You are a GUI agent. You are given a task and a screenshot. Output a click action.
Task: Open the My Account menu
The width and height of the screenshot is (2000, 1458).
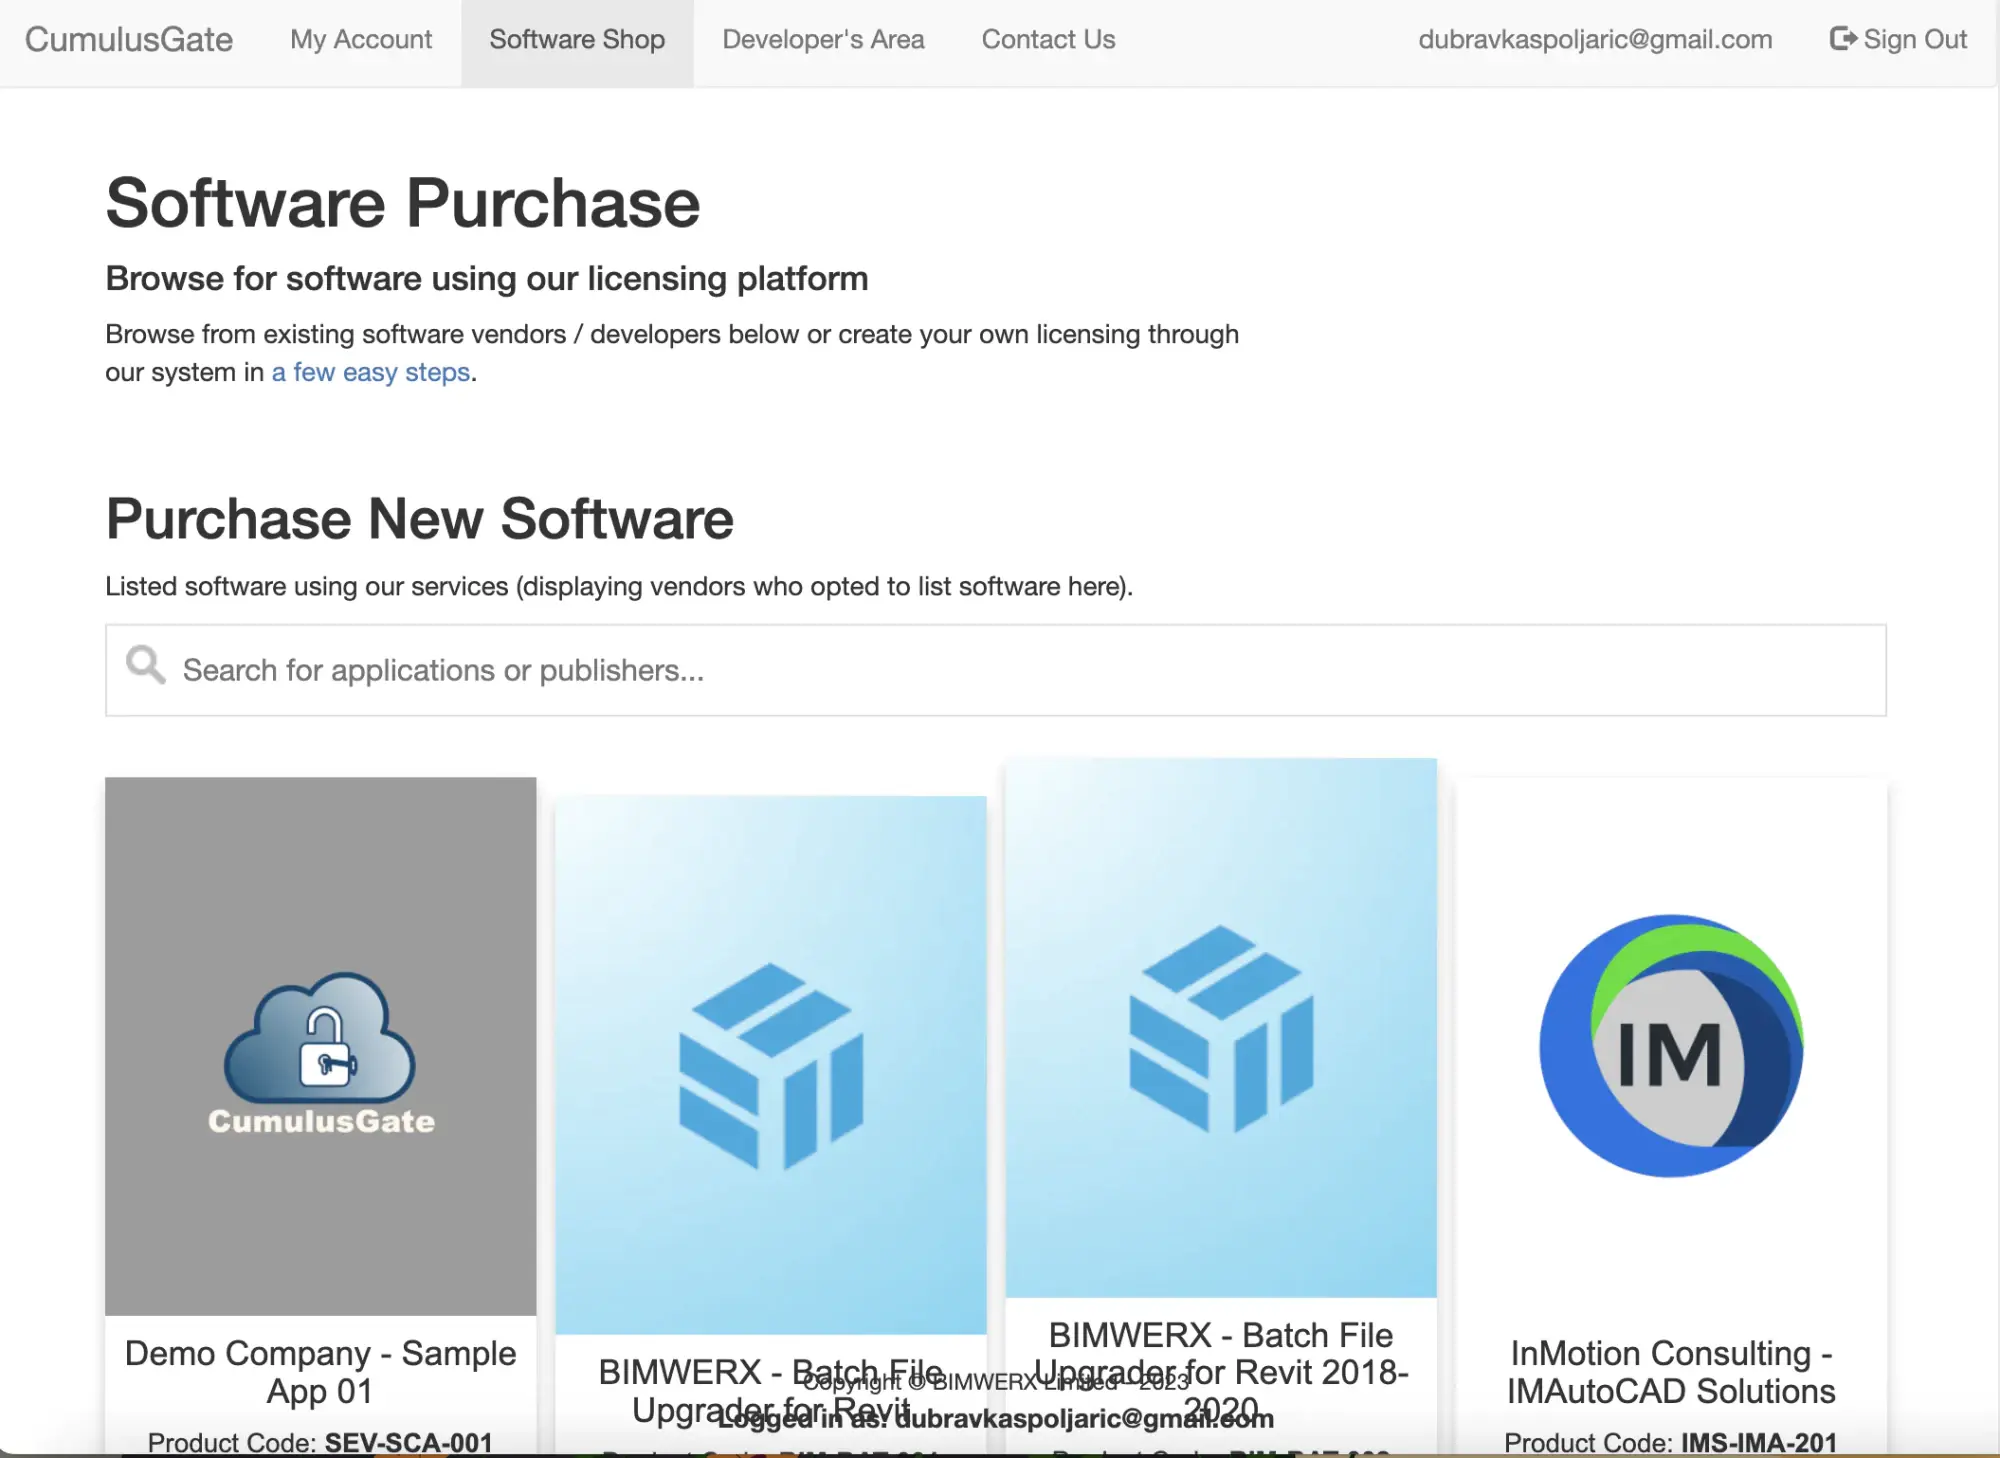(361, 40)
